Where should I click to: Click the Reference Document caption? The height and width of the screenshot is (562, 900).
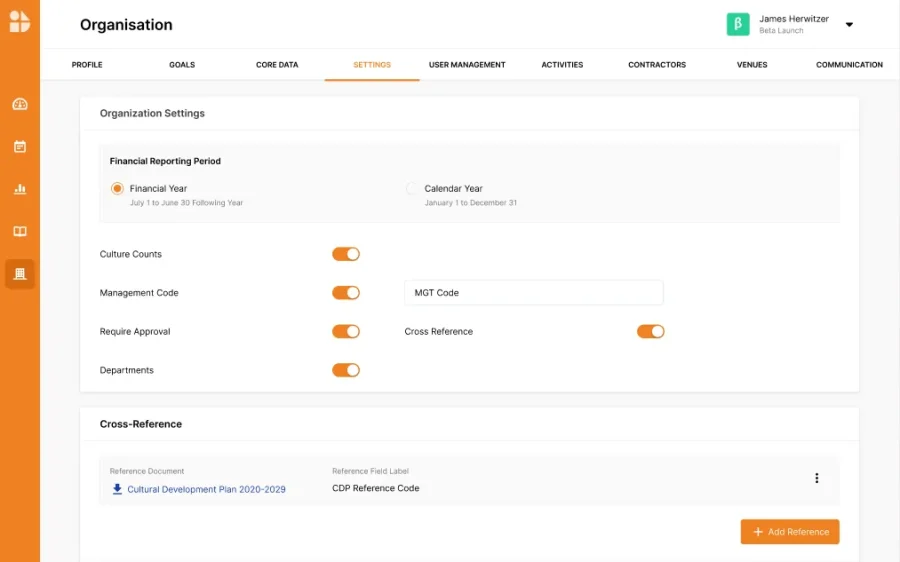147,471
